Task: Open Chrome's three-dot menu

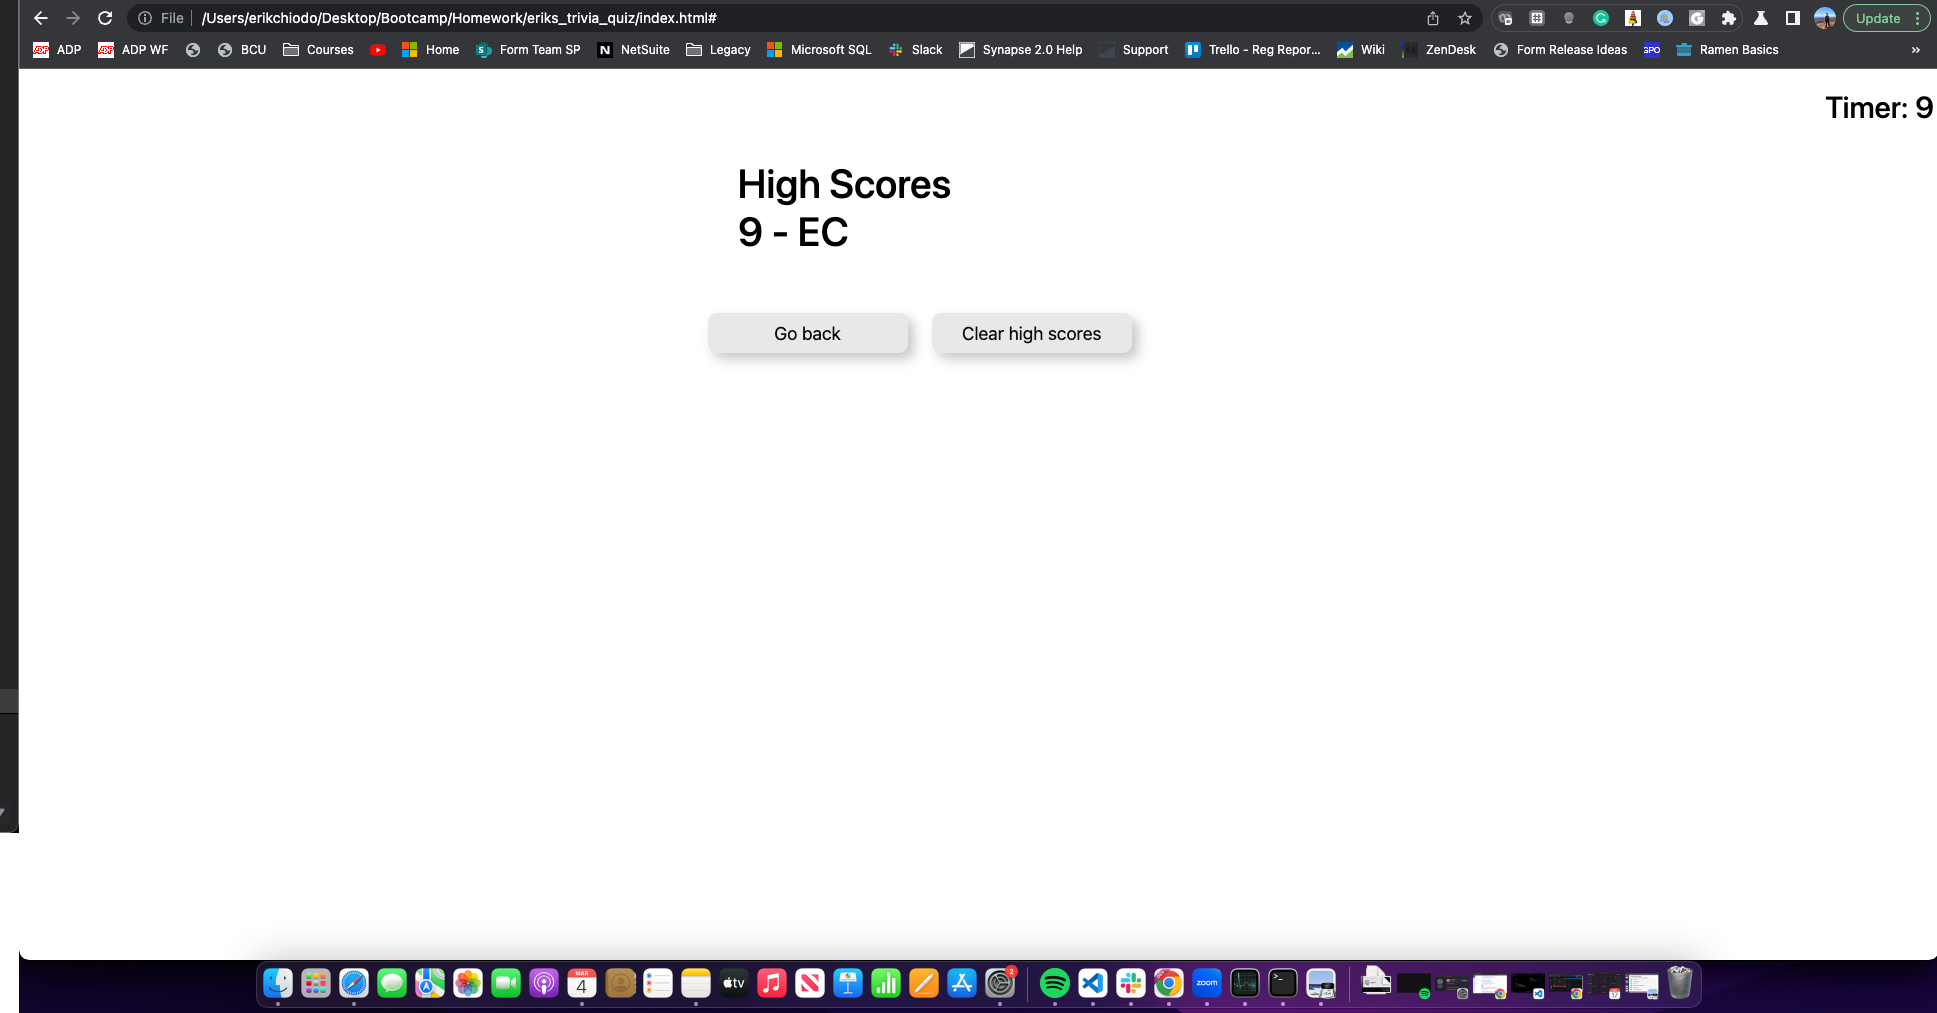Action: point(1918,18)
